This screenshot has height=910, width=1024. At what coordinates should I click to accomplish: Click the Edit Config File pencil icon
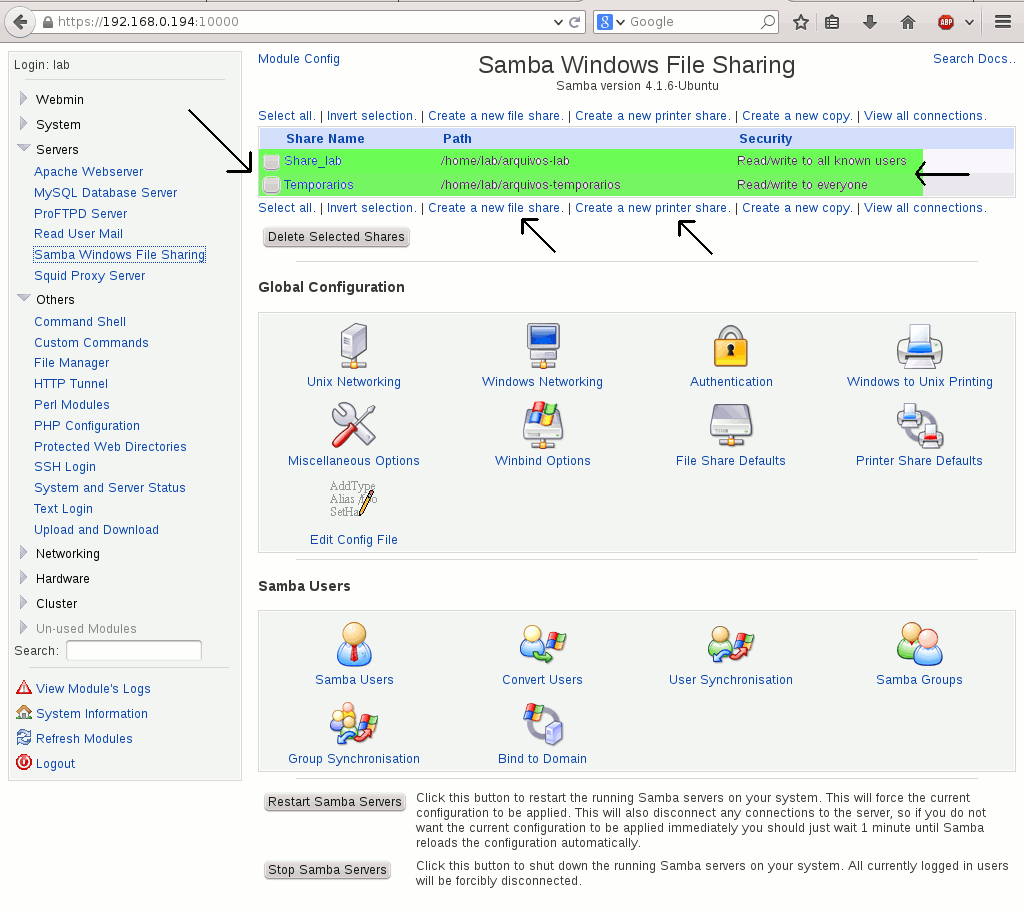coord(353,498)
